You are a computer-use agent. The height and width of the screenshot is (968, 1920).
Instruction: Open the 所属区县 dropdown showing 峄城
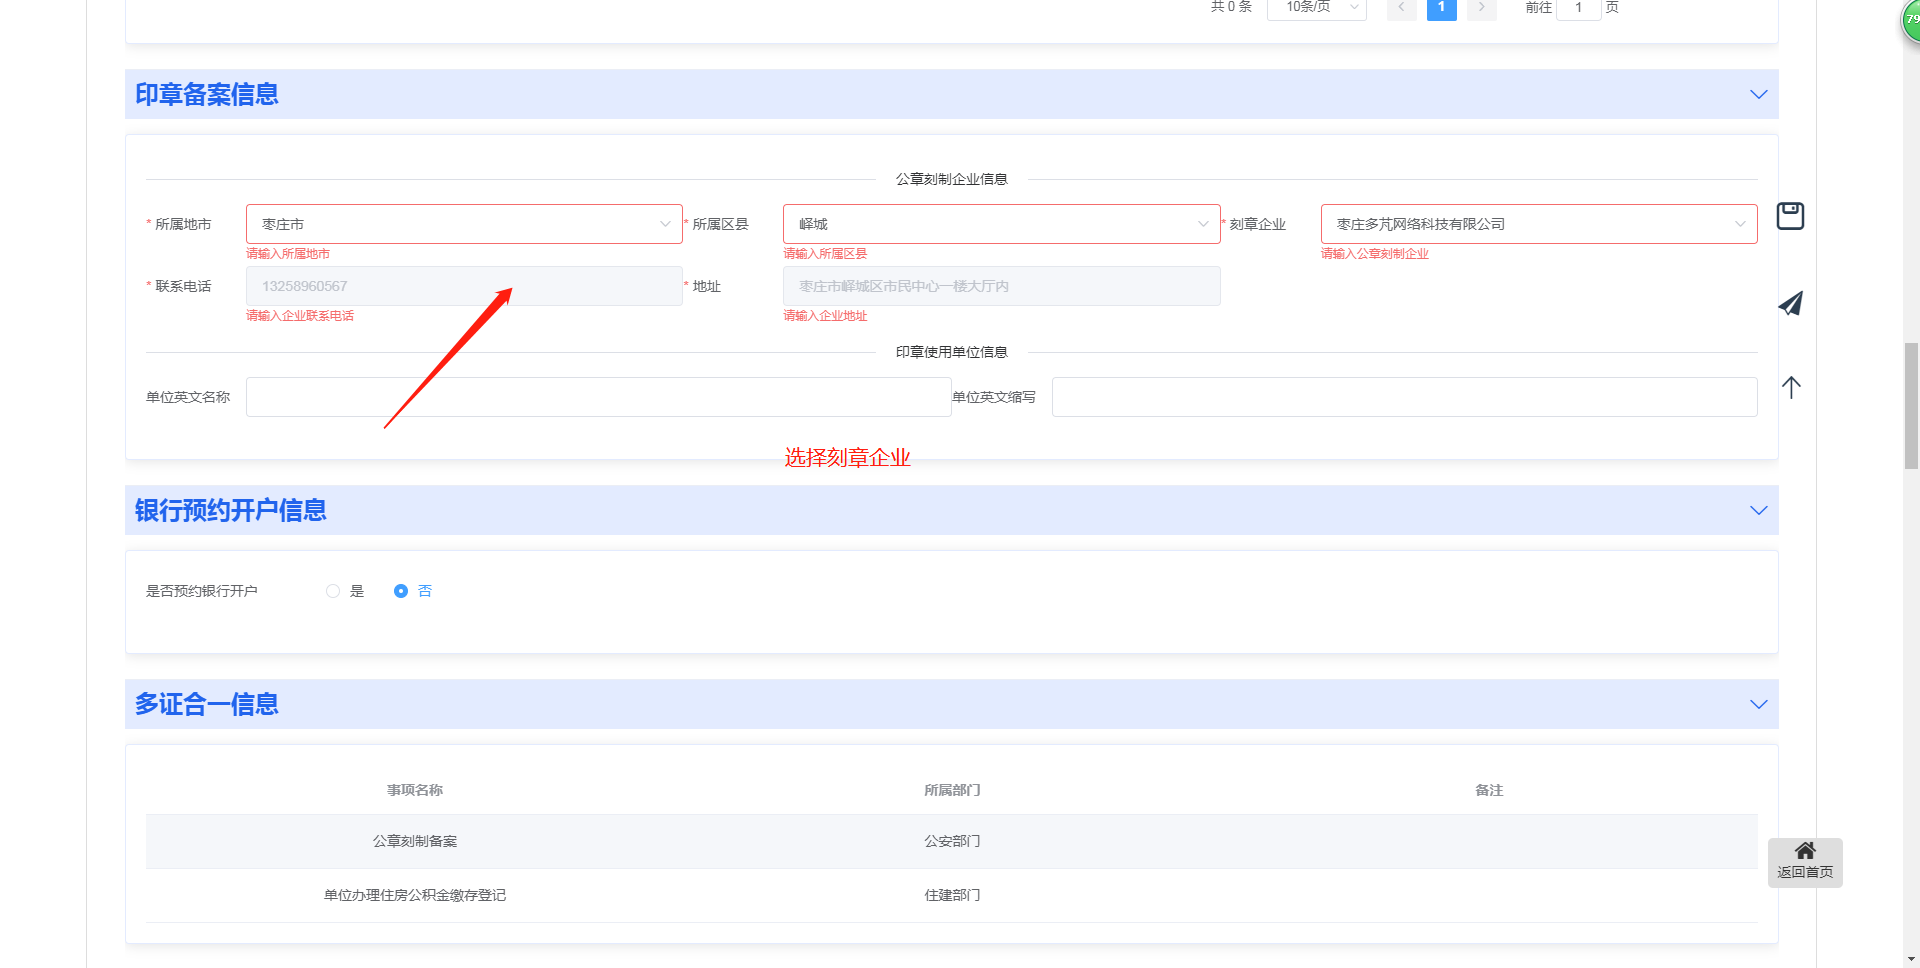tap(1001, 224)
